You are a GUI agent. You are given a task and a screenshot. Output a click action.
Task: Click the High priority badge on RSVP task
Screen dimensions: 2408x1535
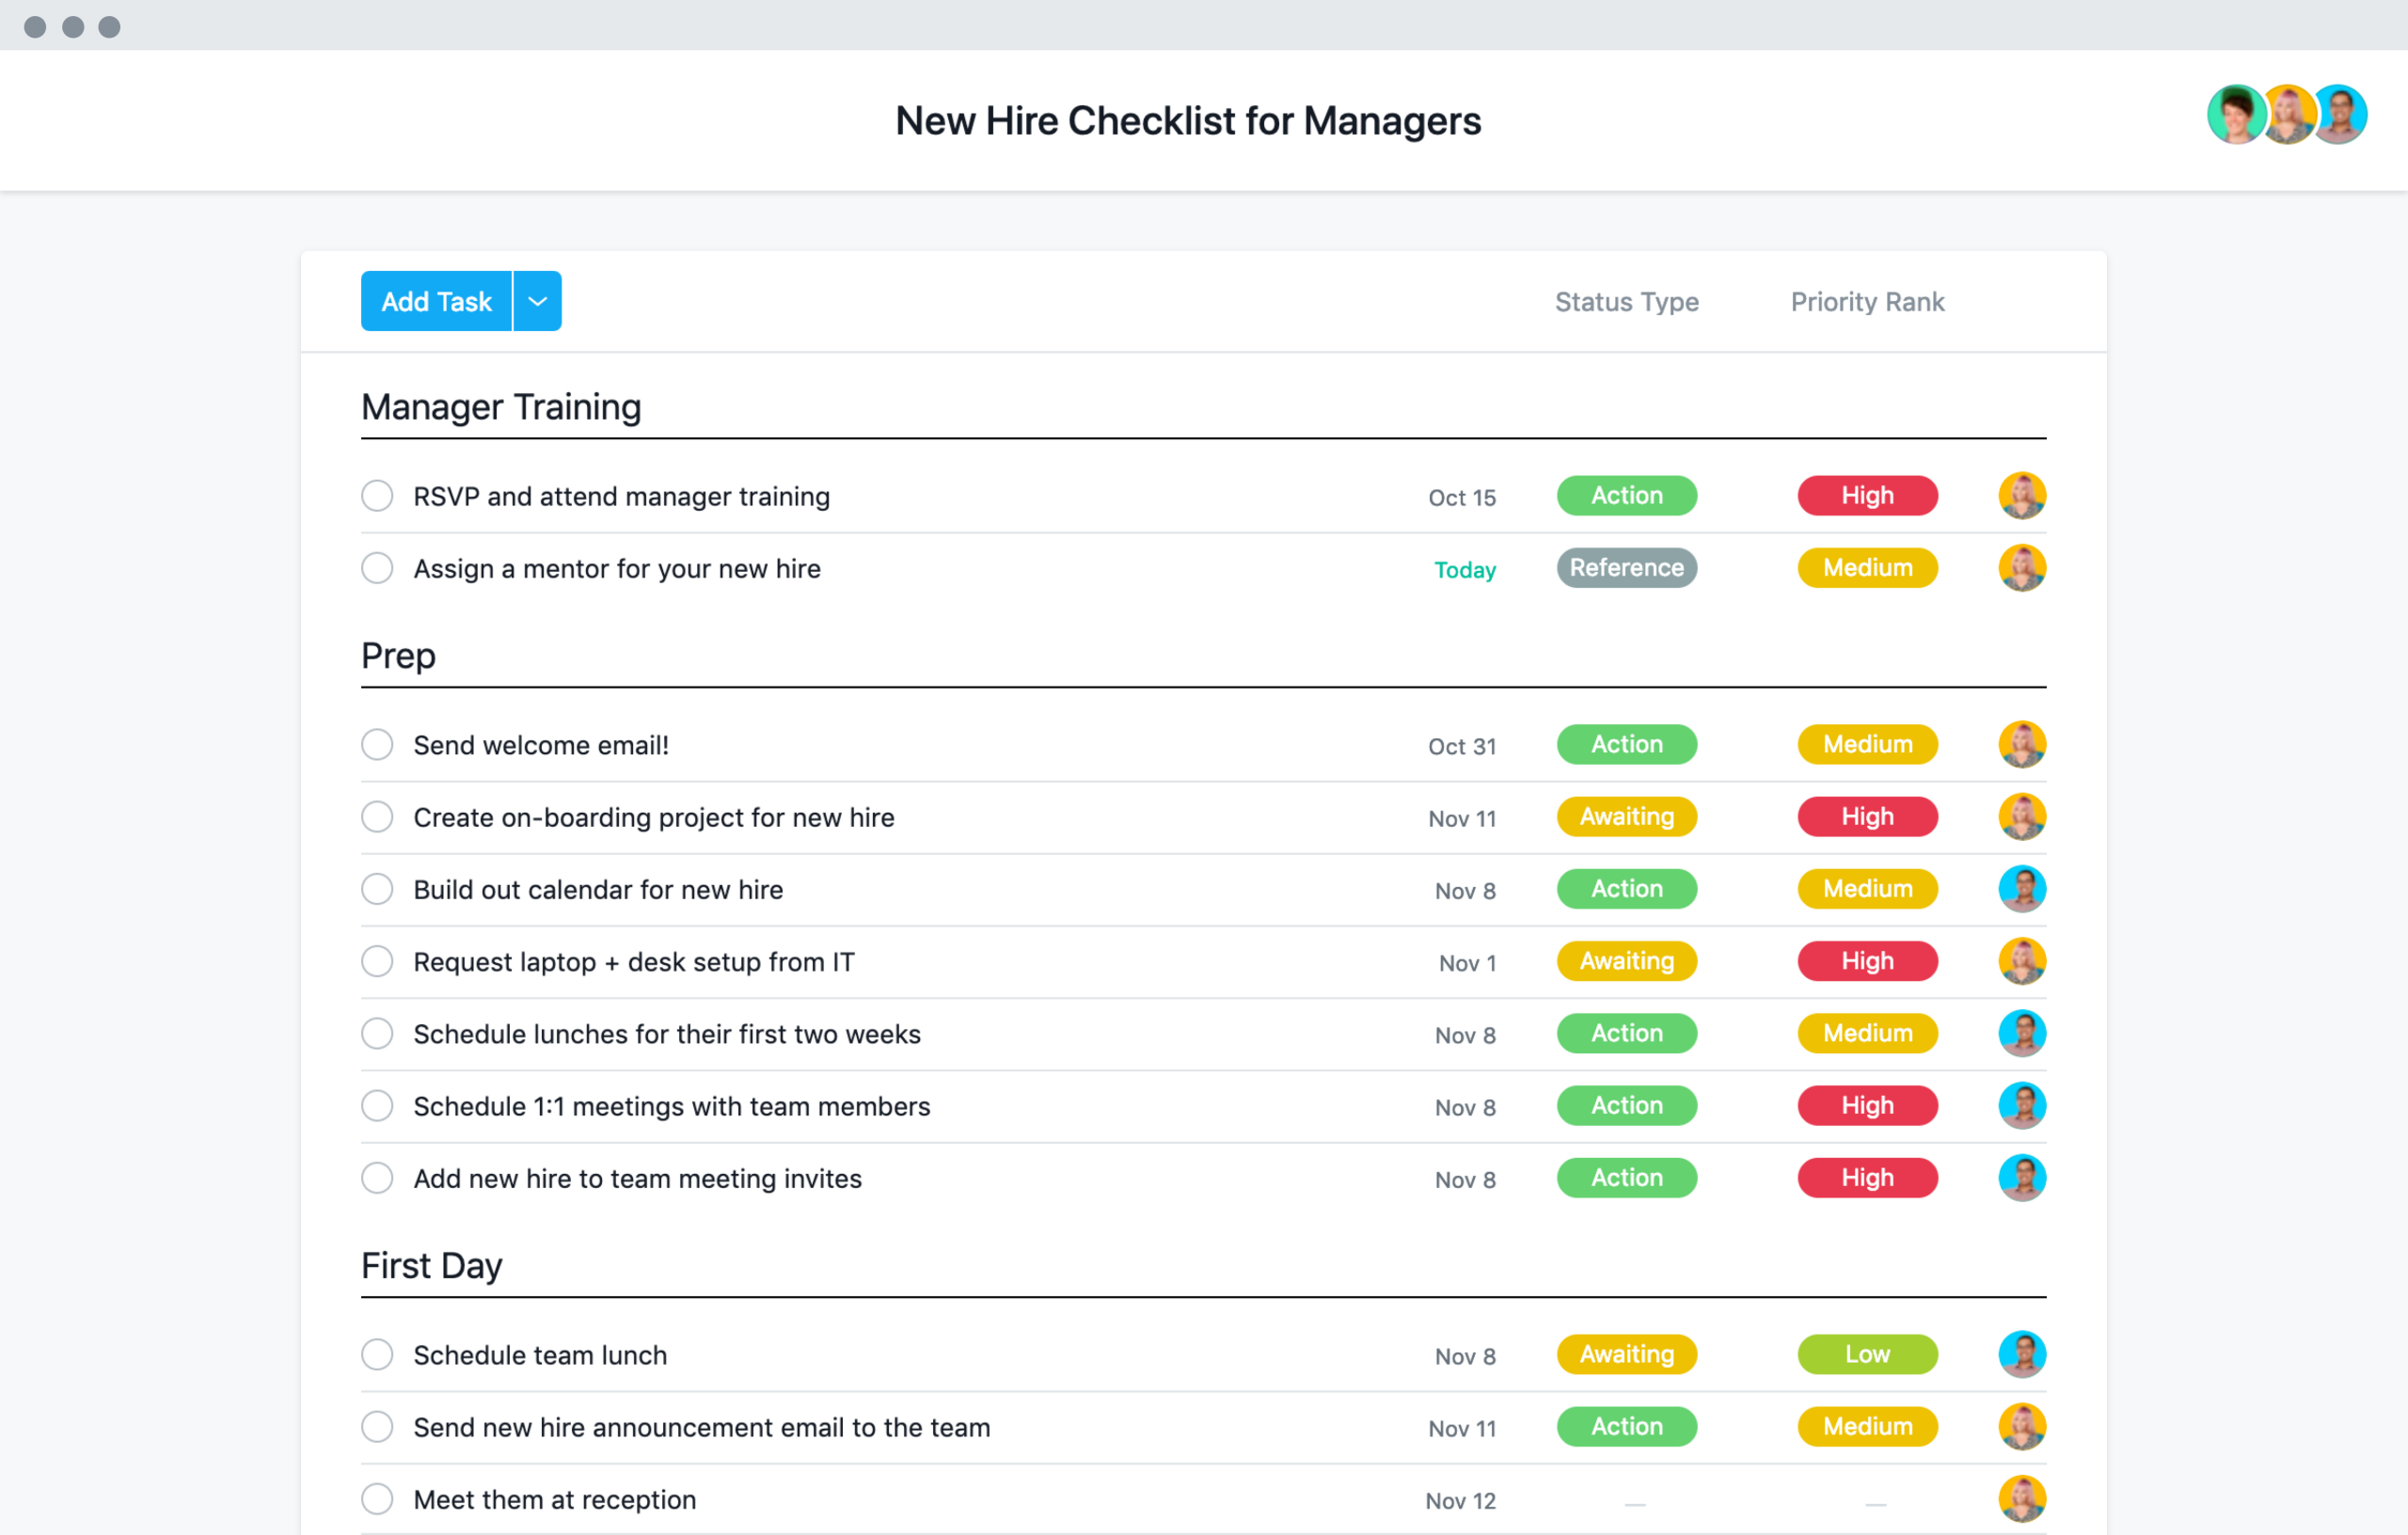click(x=1864, y=497)
